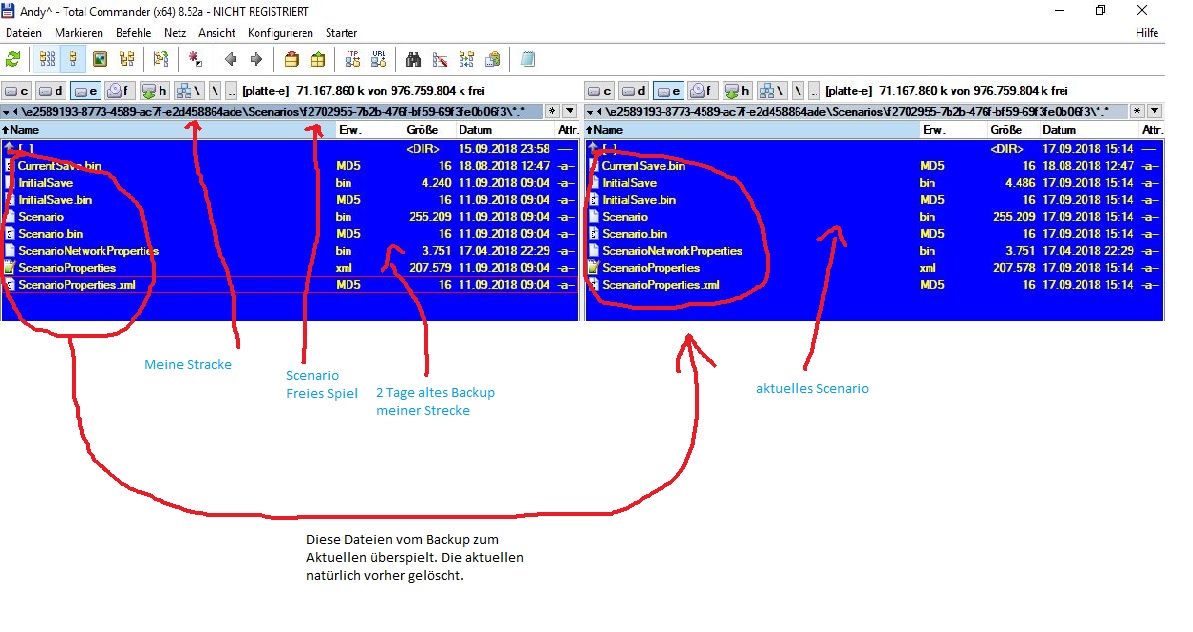
Task: Go back with the left arrow icon
Action: [x=231, y=59]
